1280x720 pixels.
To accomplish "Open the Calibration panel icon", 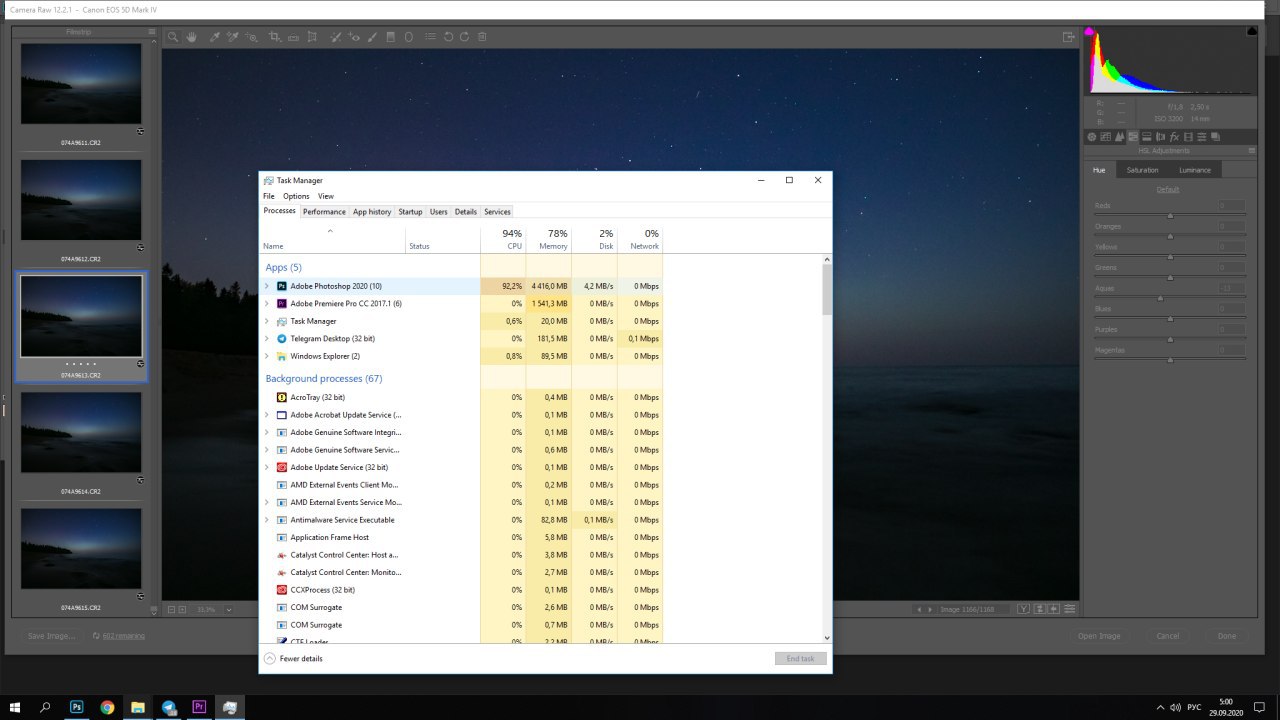I will 1188,137.
